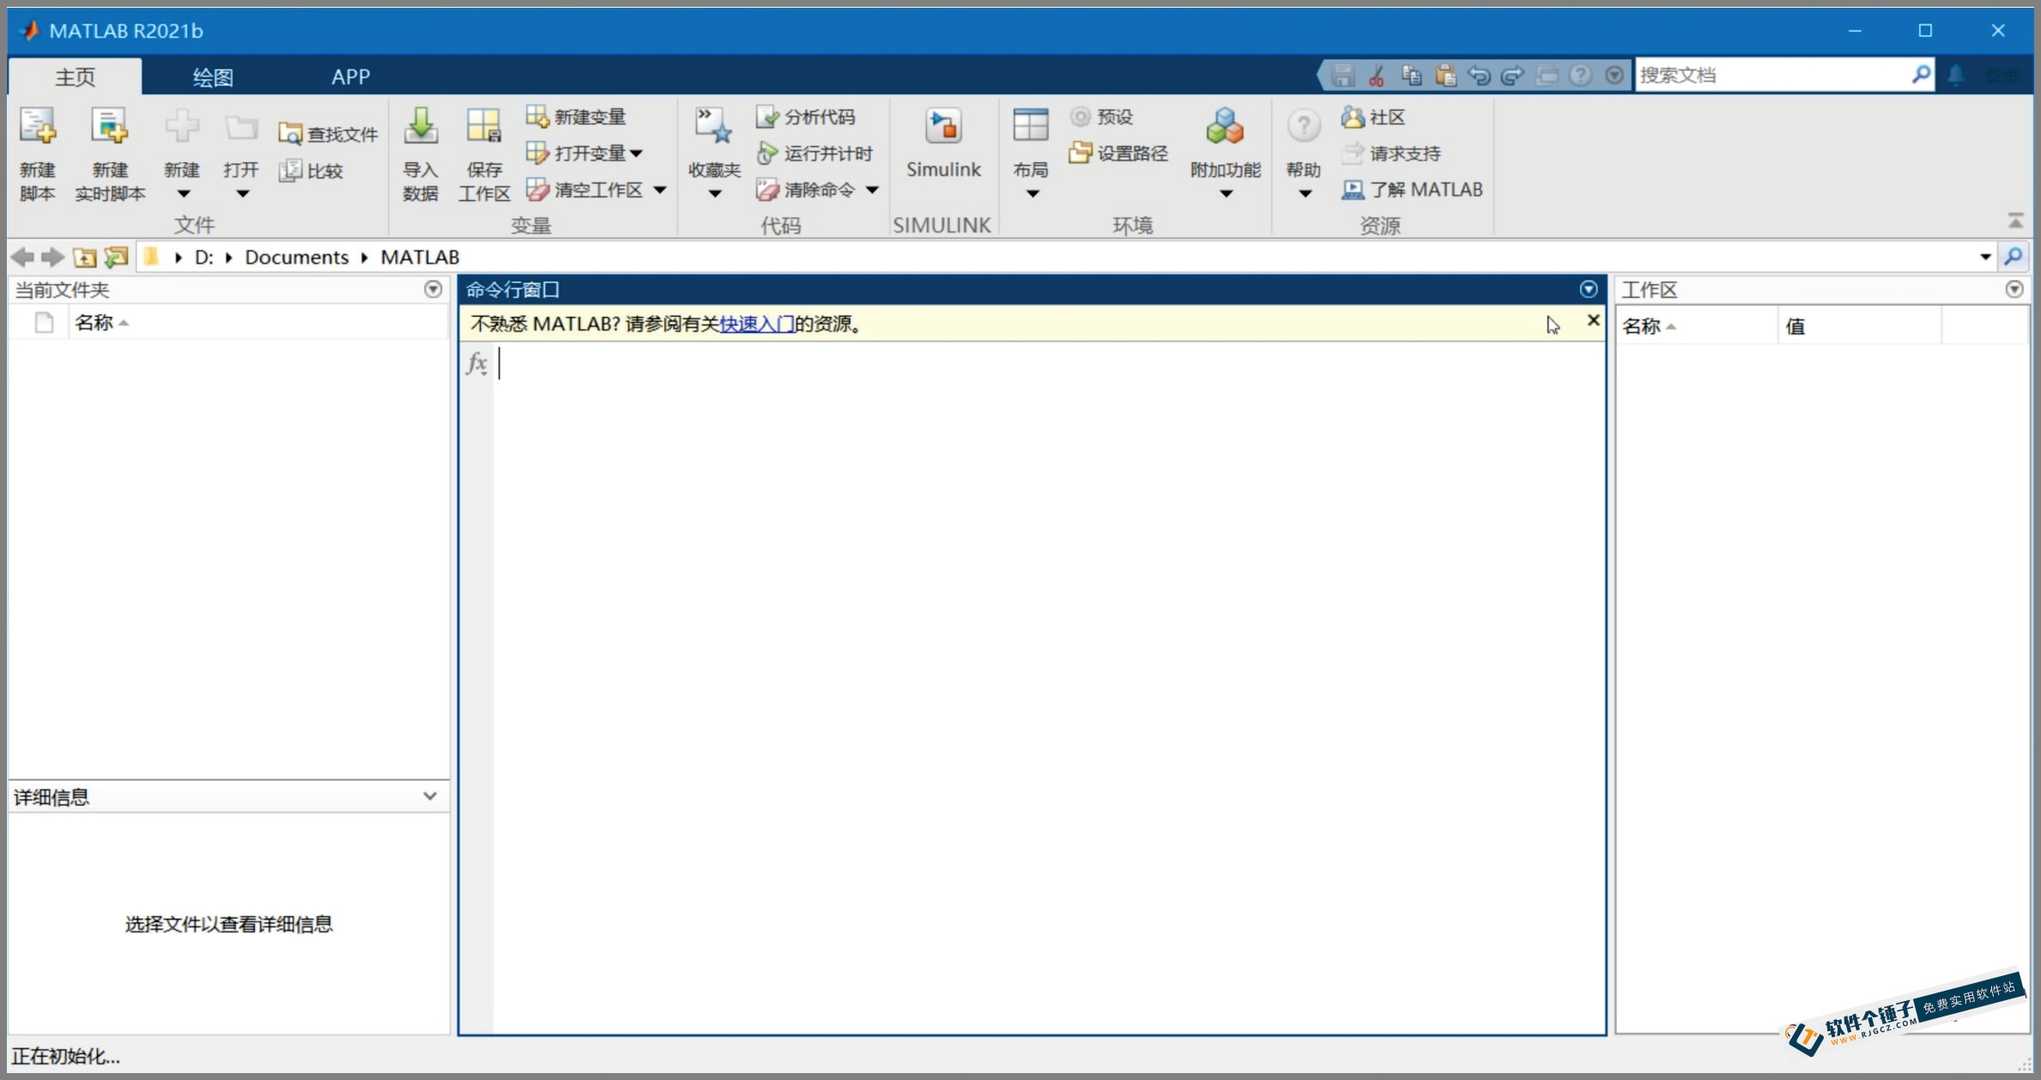Switch to the Home (主页) tab
Image resolution: width=2041 pixels, height=1080 pixels.
point(75,77)
